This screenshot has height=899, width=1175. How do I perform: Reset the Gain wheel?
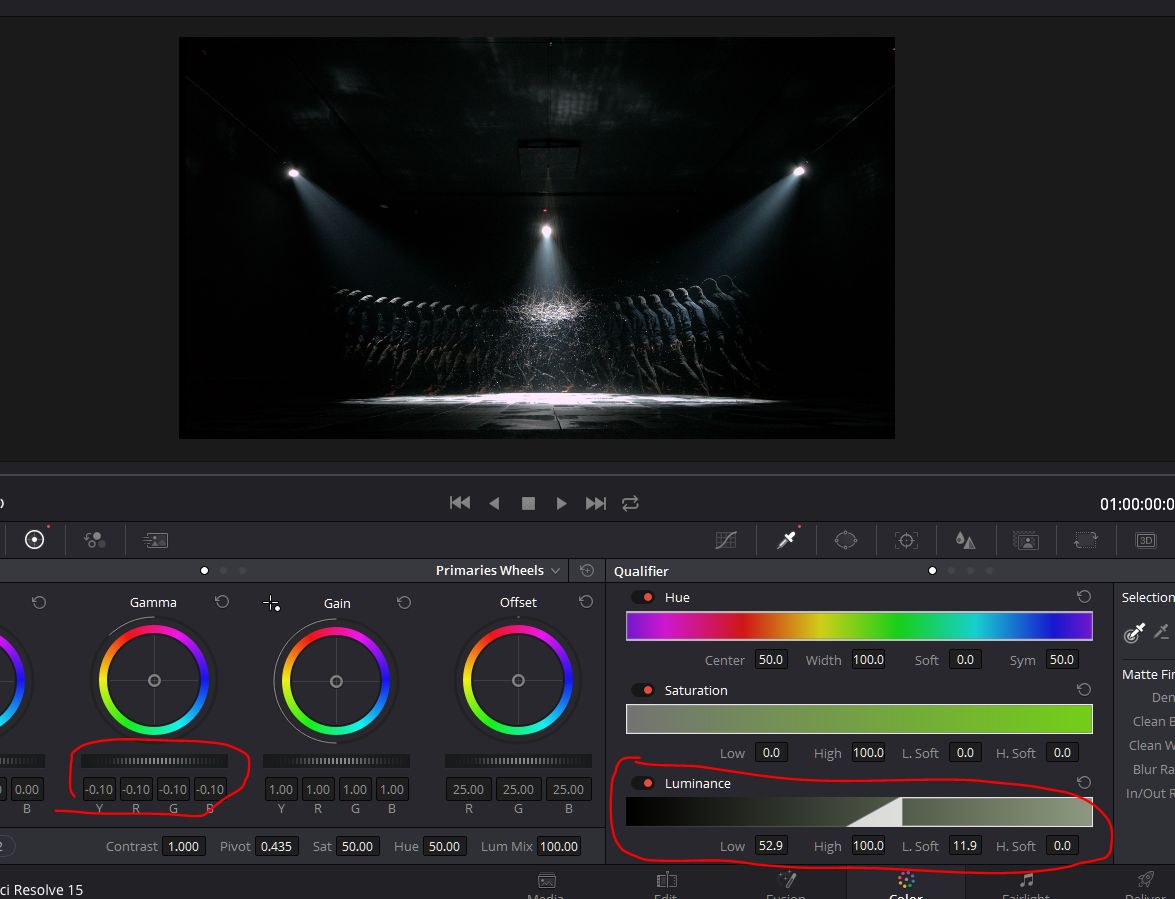click(x=404, y=602)
